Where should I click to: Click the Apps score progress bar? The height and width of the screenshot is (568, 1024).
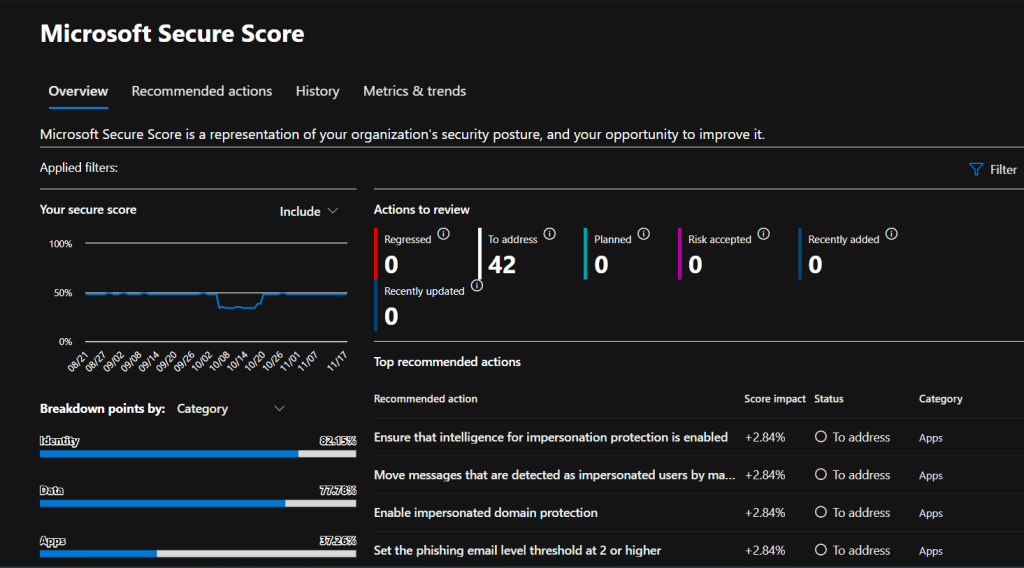[197, 553]
